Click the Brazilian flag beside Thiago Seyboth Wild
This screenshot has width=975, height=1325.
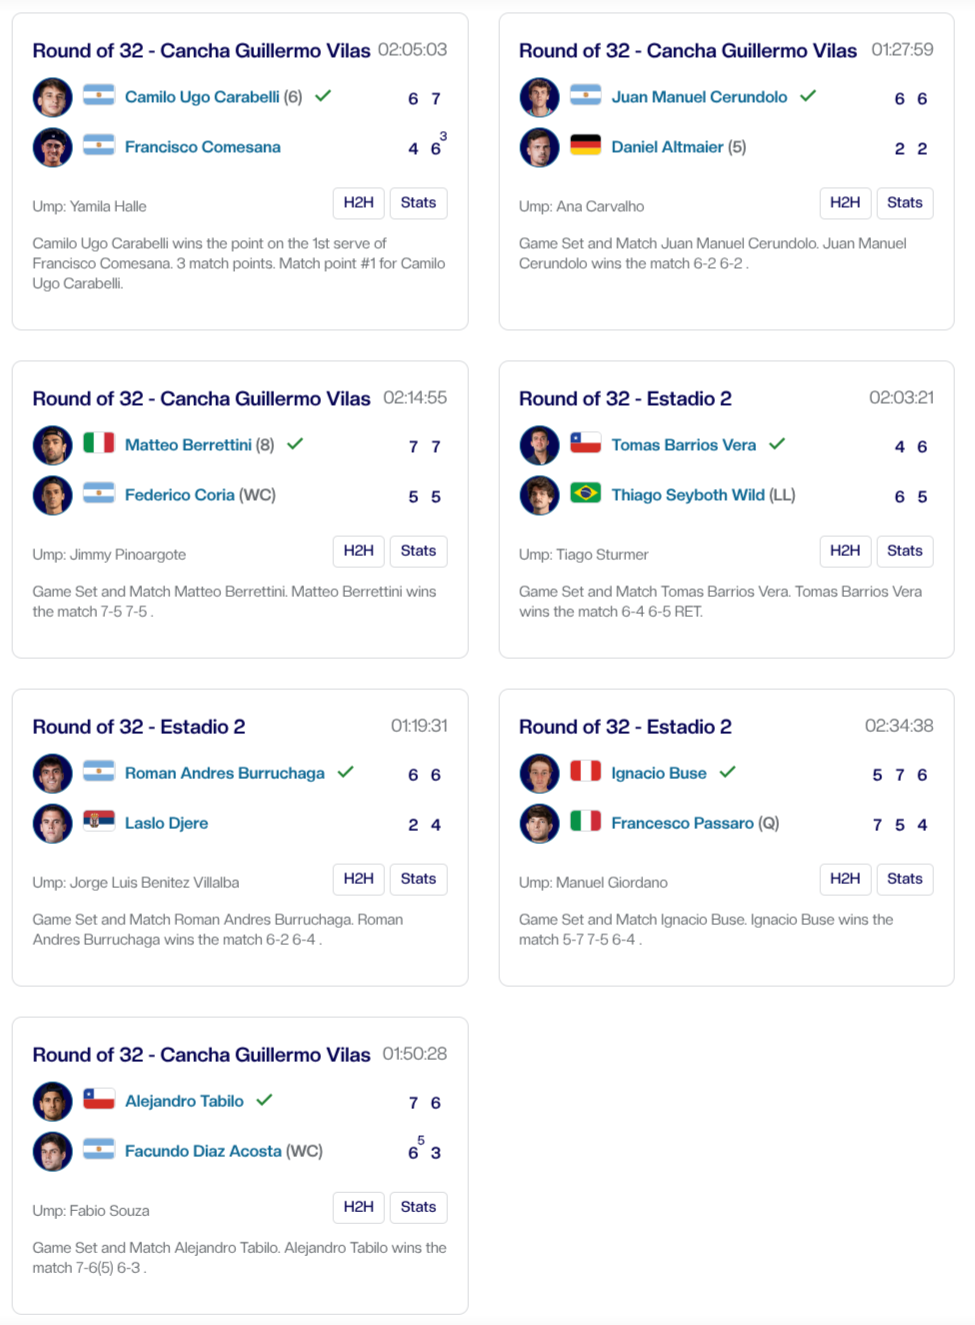585,493
